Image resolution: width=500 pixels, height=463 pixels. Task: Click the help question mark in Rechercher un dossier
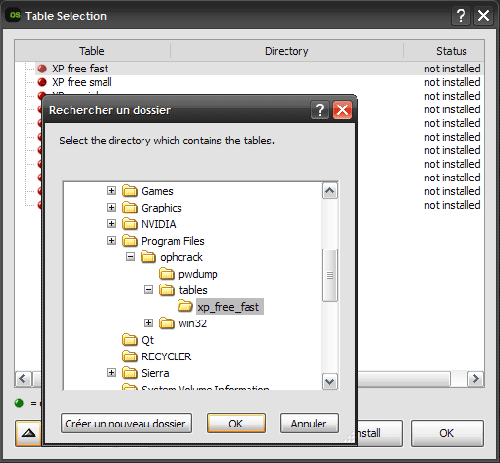pyautogui.click(x=320, y=110)
